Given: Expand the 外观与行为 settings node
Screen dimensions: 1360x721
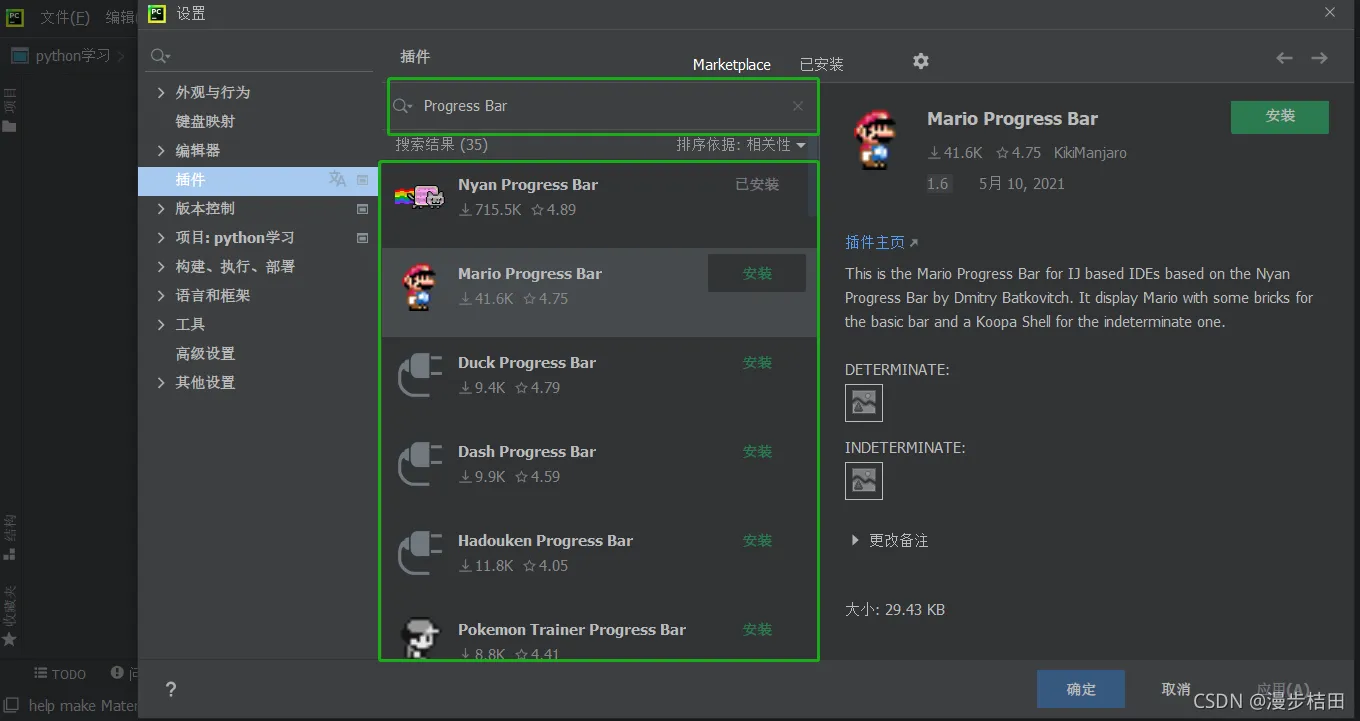Looking at the screenshot, I should pos(161,92).
